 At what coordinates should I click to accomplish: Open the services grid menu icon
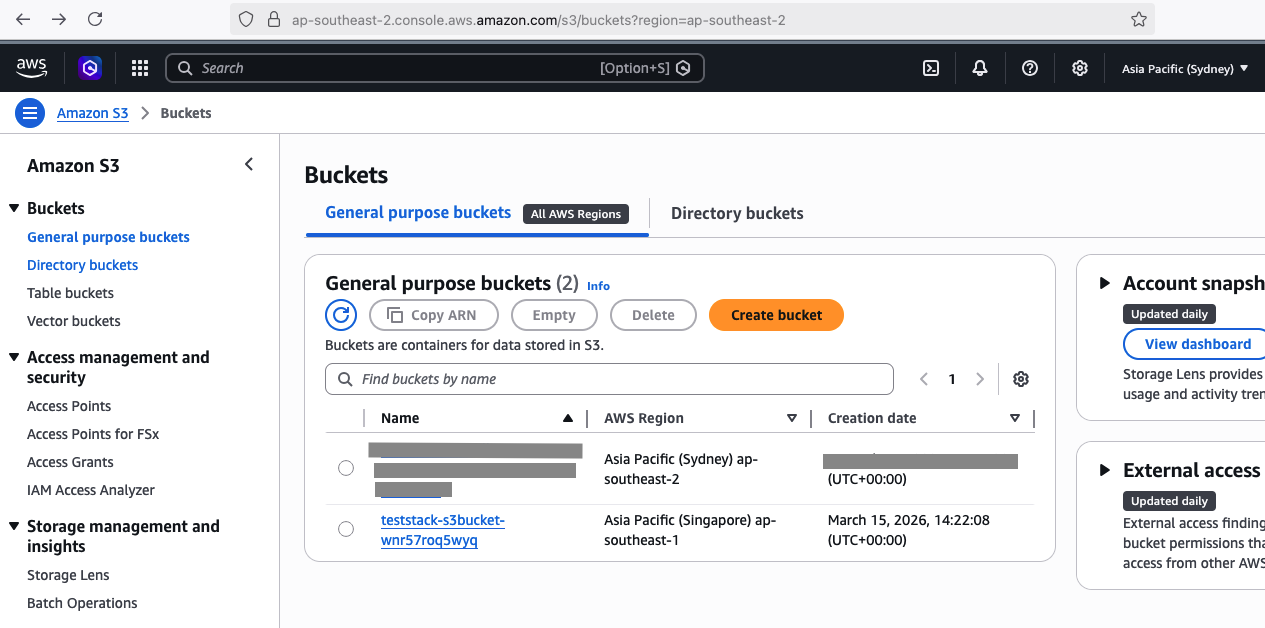point(140,68)
